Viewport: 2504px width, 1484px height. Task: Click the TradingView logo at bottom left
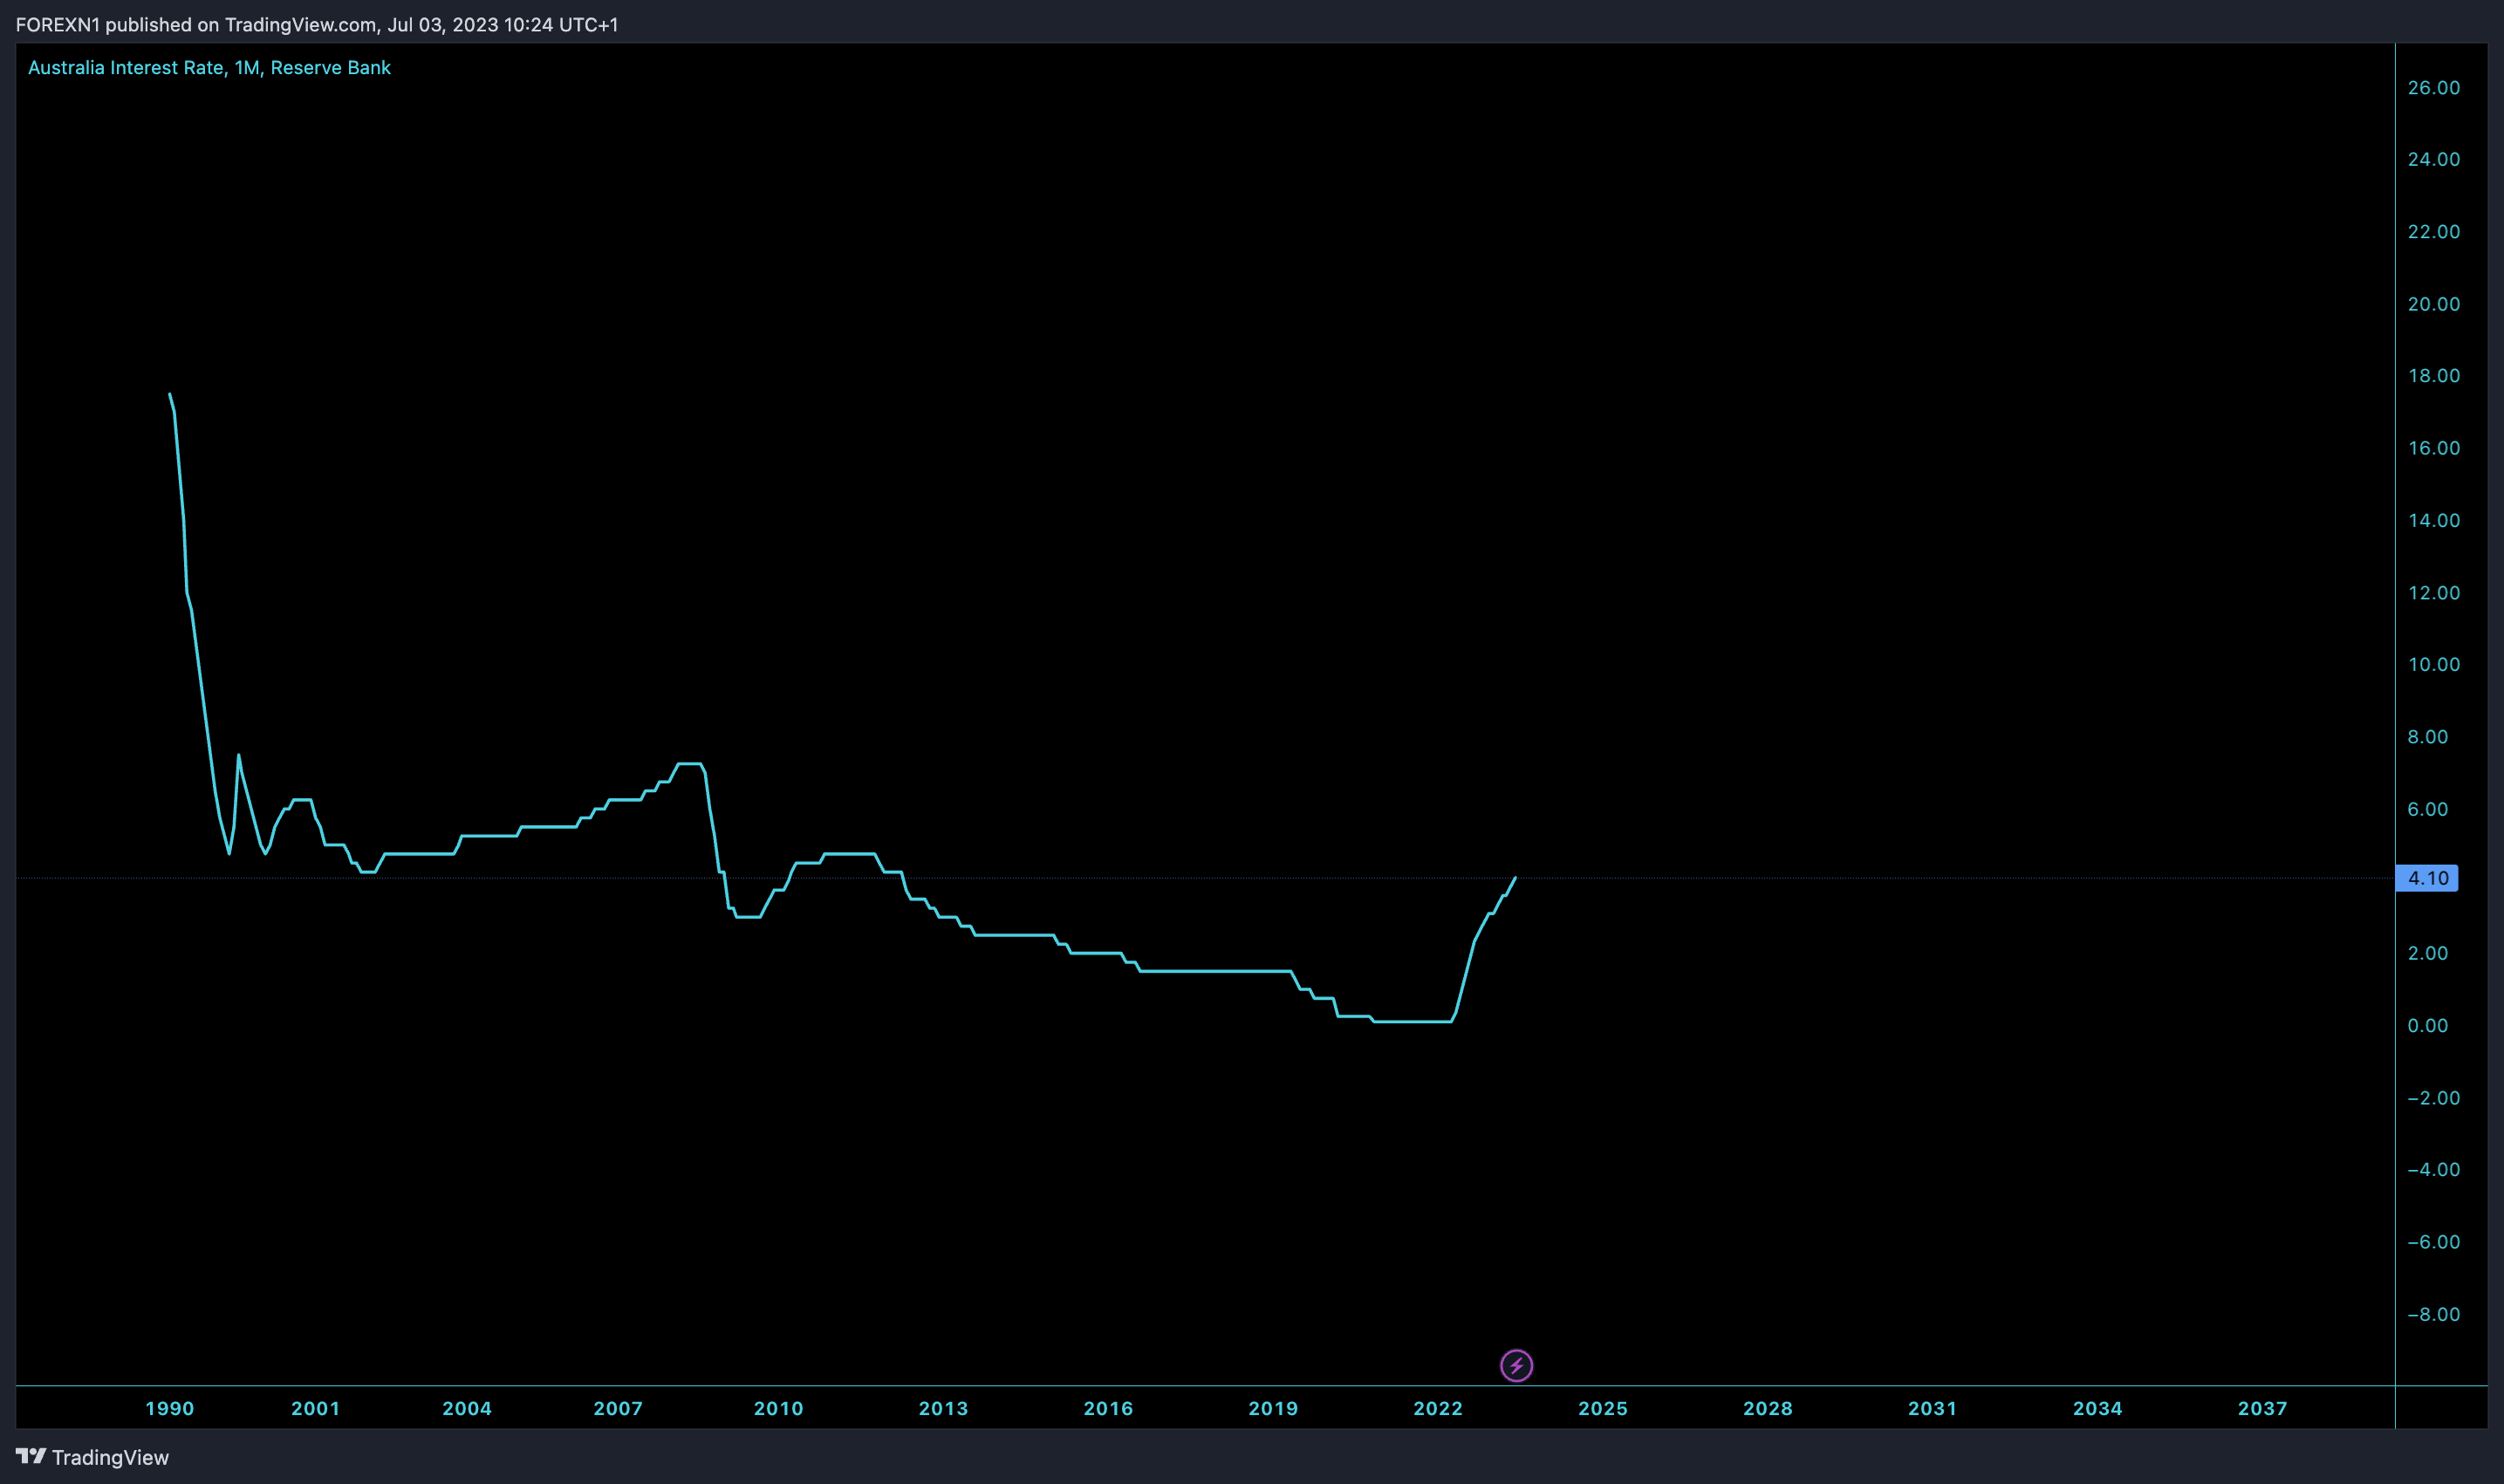click(92, 1457)
